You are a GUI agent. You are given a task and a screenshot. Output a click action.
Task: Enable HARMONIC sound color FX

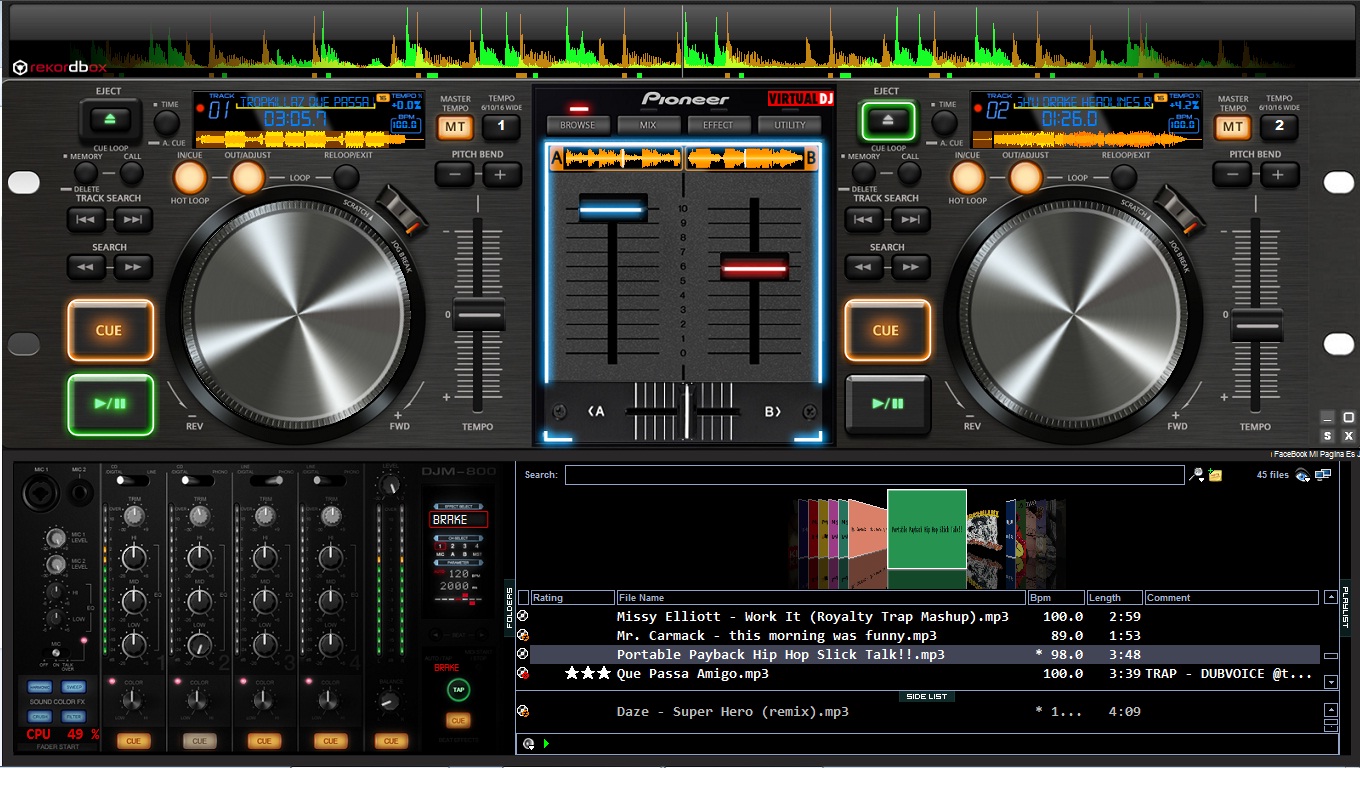point(40,688)
